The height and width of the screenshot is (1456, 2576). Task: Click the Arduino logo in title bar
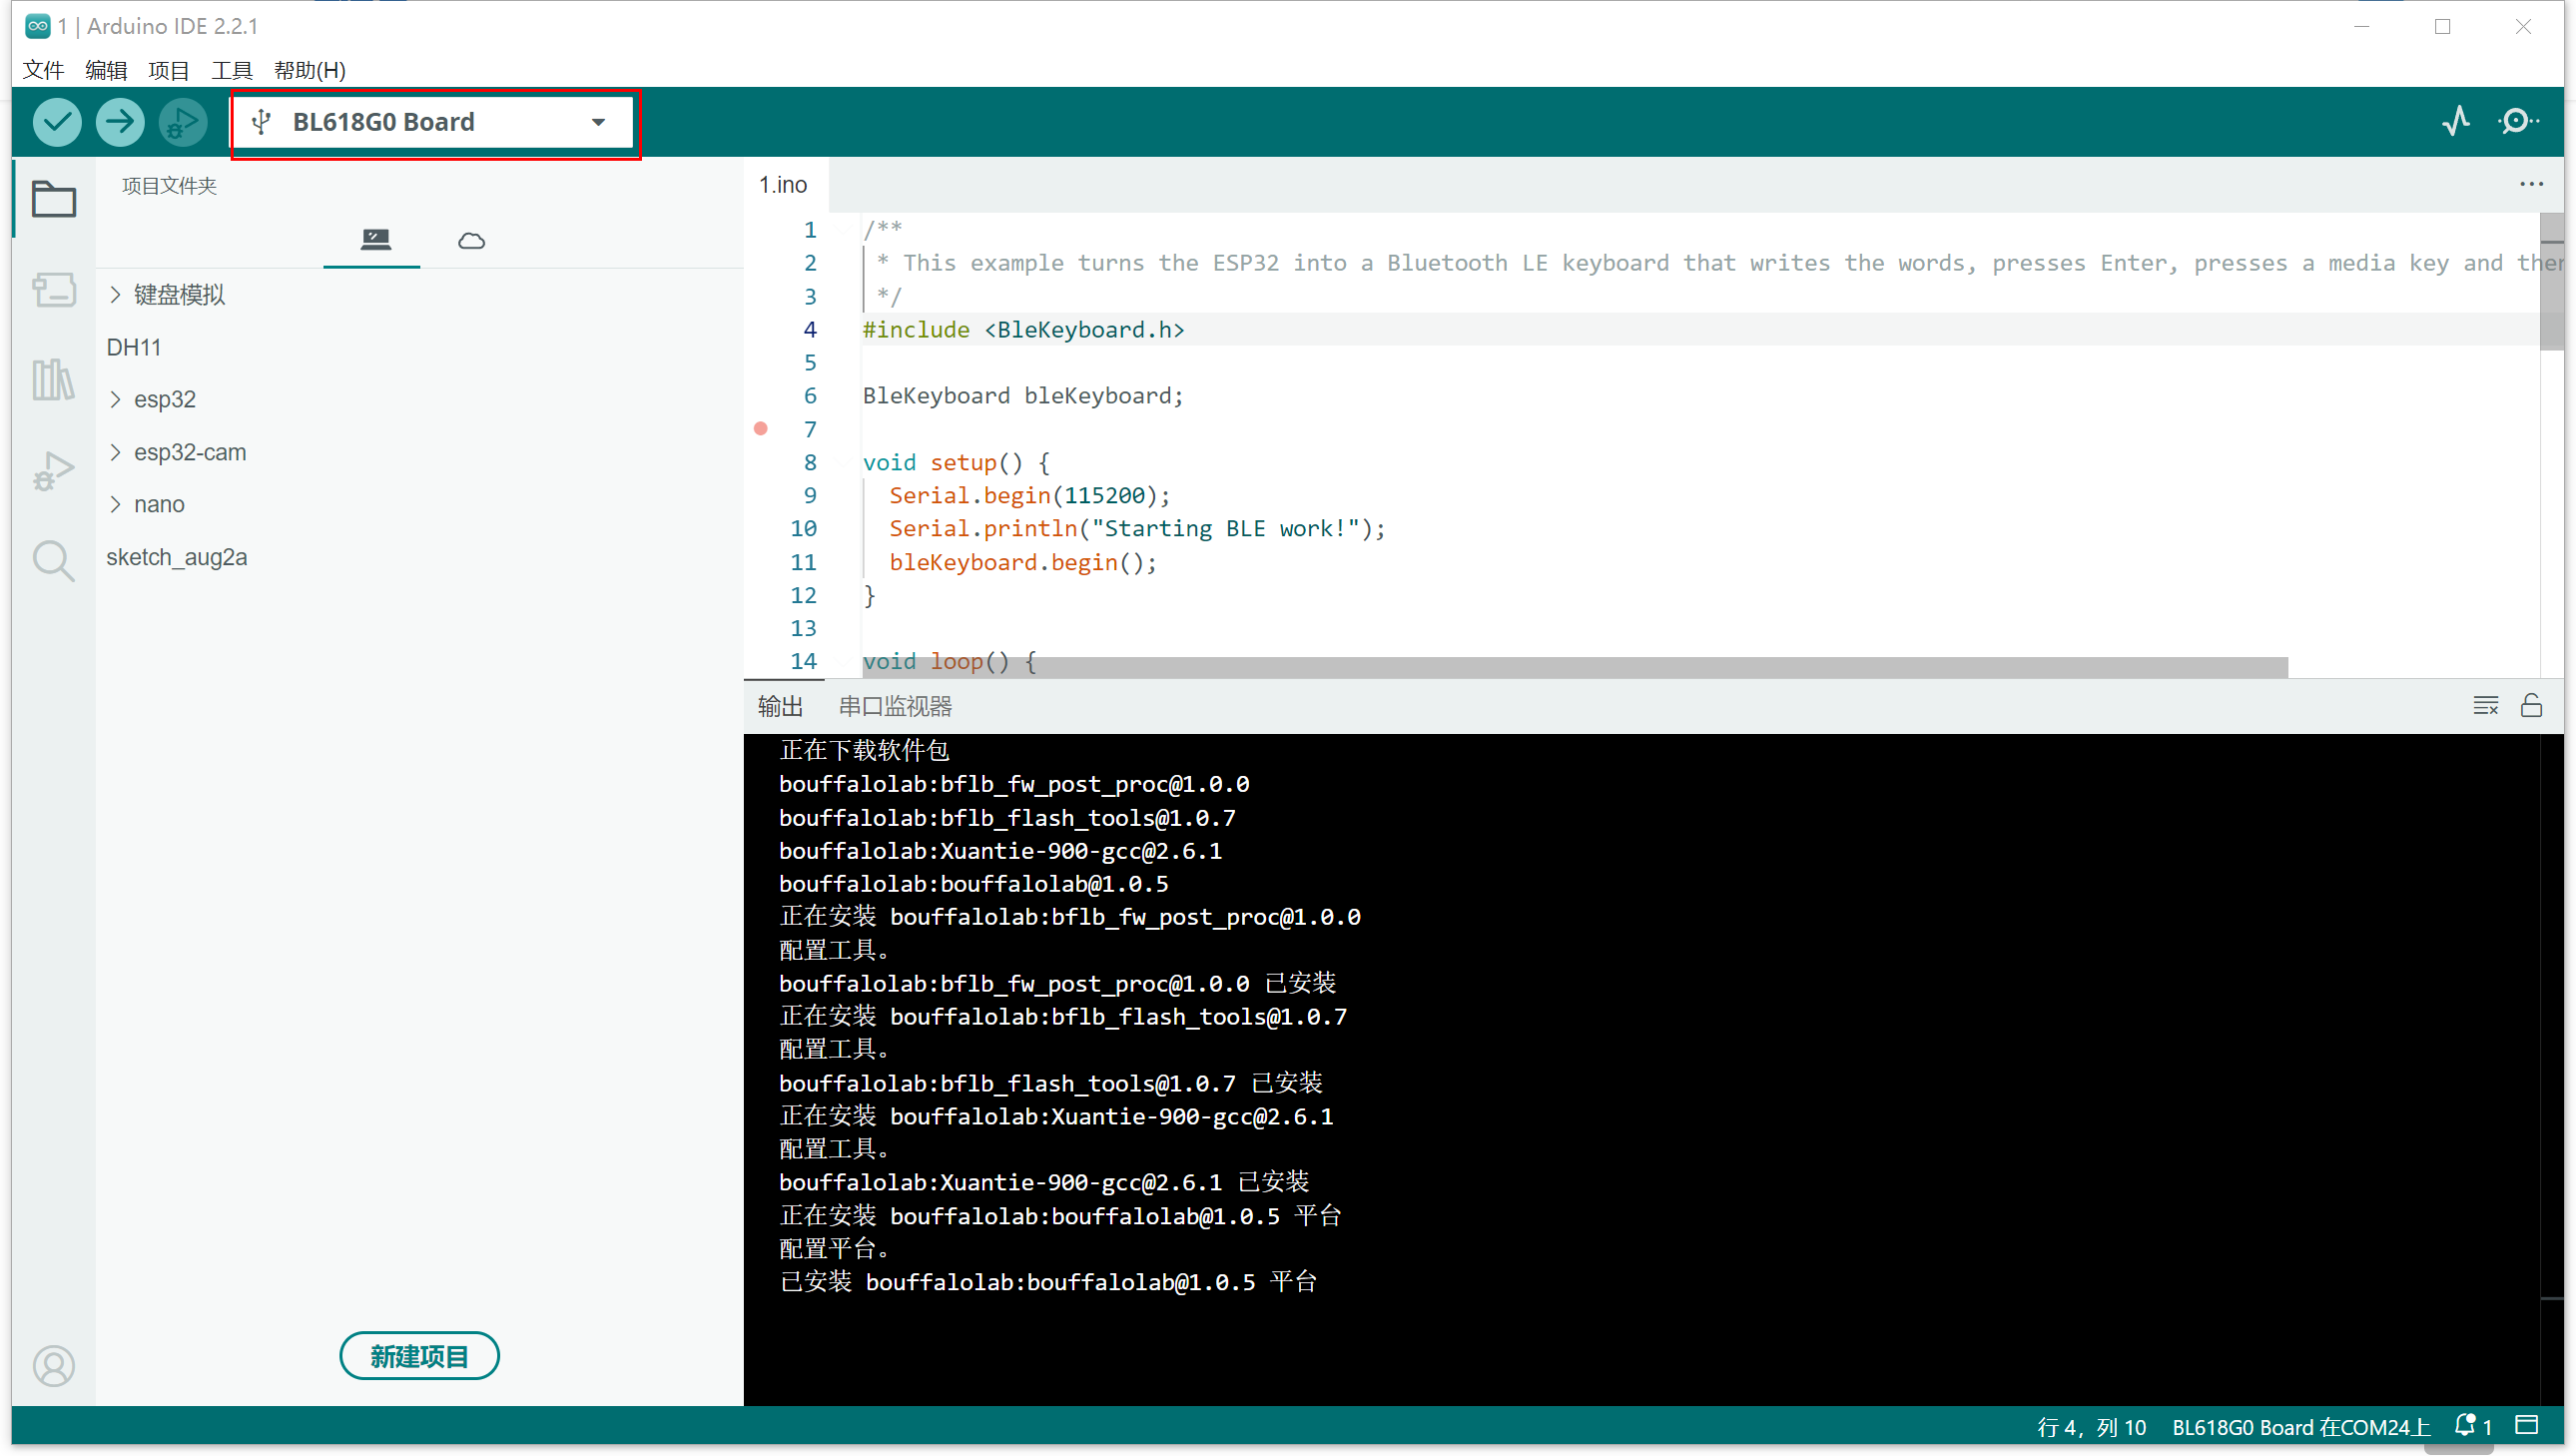(x=37, y=26)
